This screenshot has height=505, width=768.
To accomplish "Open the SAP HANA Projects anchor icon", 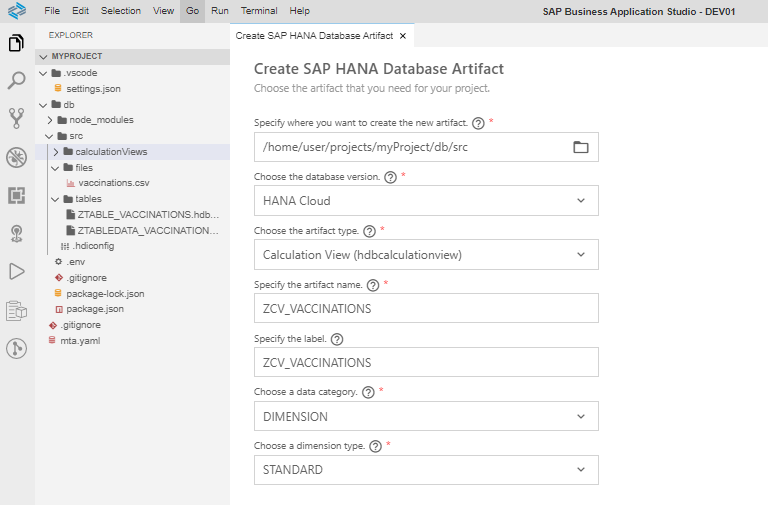I will point(16,234).
